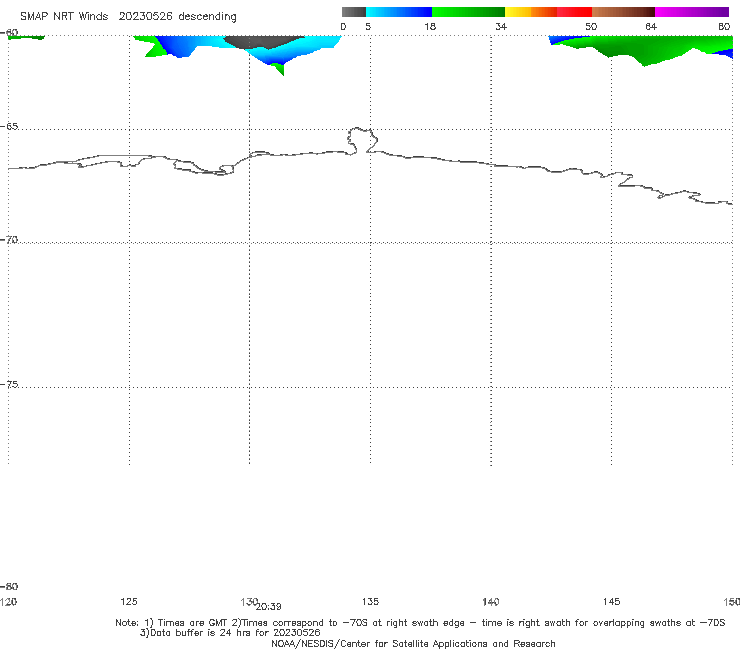Click the NOAA/NESDIS Center for Satellite Applications credit
Viewport: 740px width, 650px height.
coord(413,644)
